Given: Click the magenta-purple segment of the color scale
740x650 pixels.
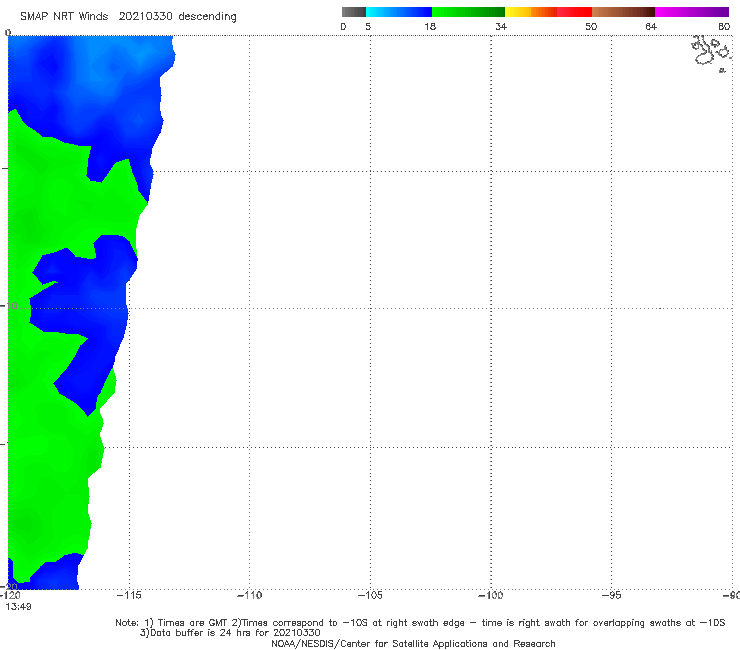Looking at the screenshot, I should coord(692,12).
